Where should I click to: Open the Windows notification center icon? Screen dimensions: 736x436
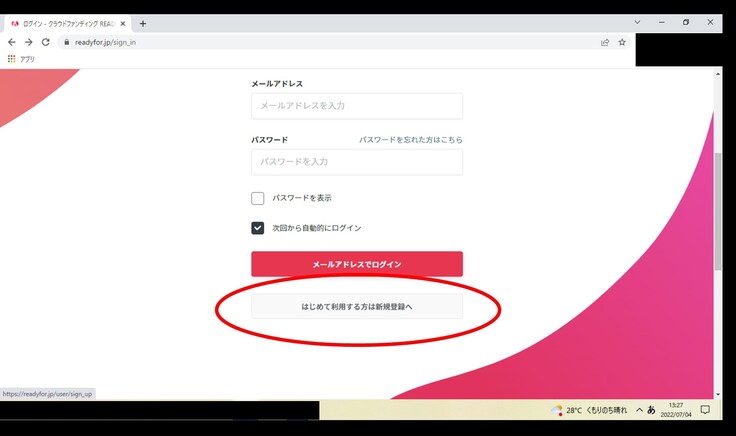pyautogui.click(x=704, y=410)
